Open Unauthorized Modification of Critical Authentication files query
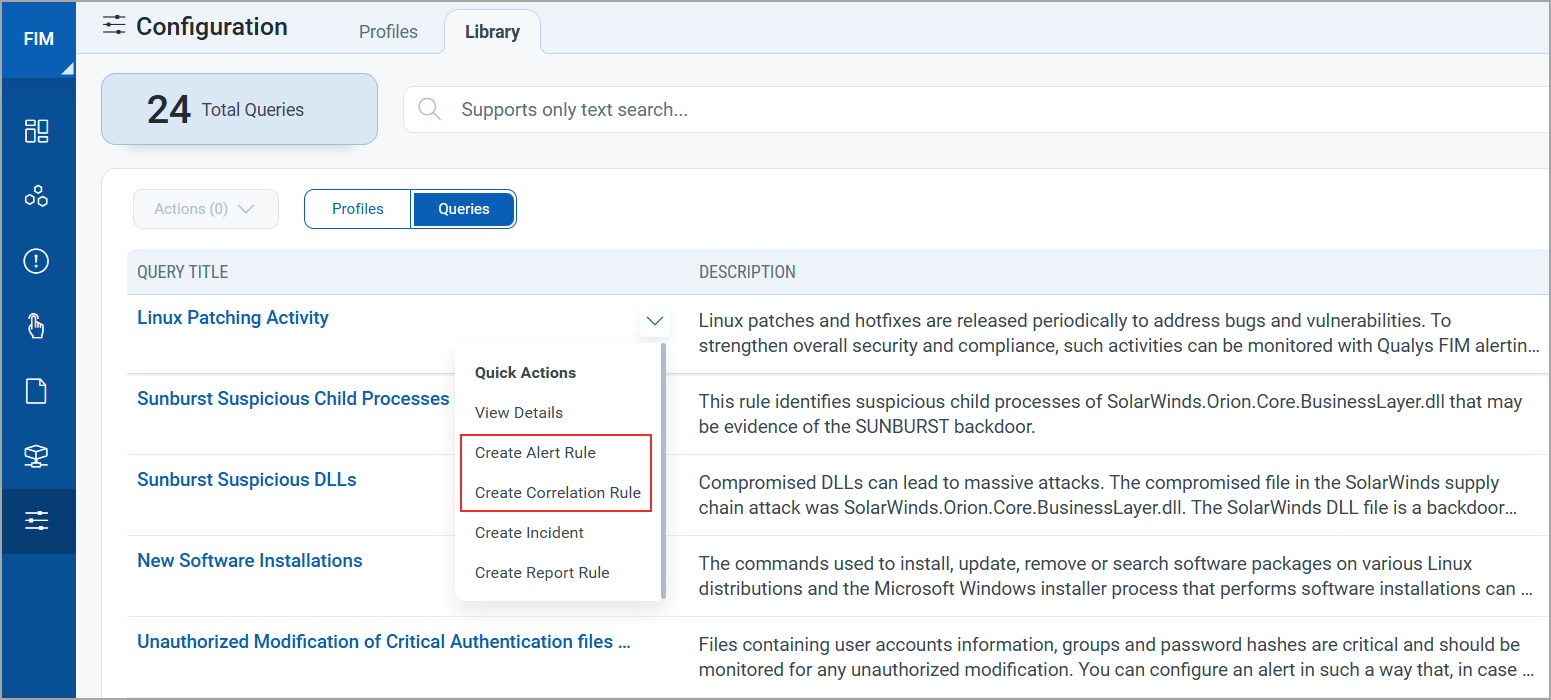This screenshot has width=1551, height=700. pos(384,642)
